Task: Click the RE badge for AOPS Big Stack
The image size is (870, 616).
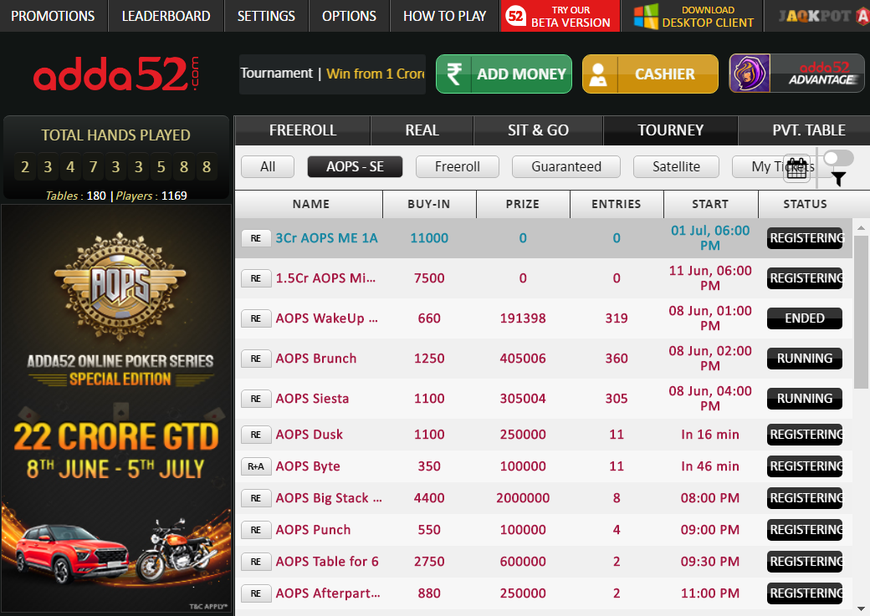Action: (256, 498)
